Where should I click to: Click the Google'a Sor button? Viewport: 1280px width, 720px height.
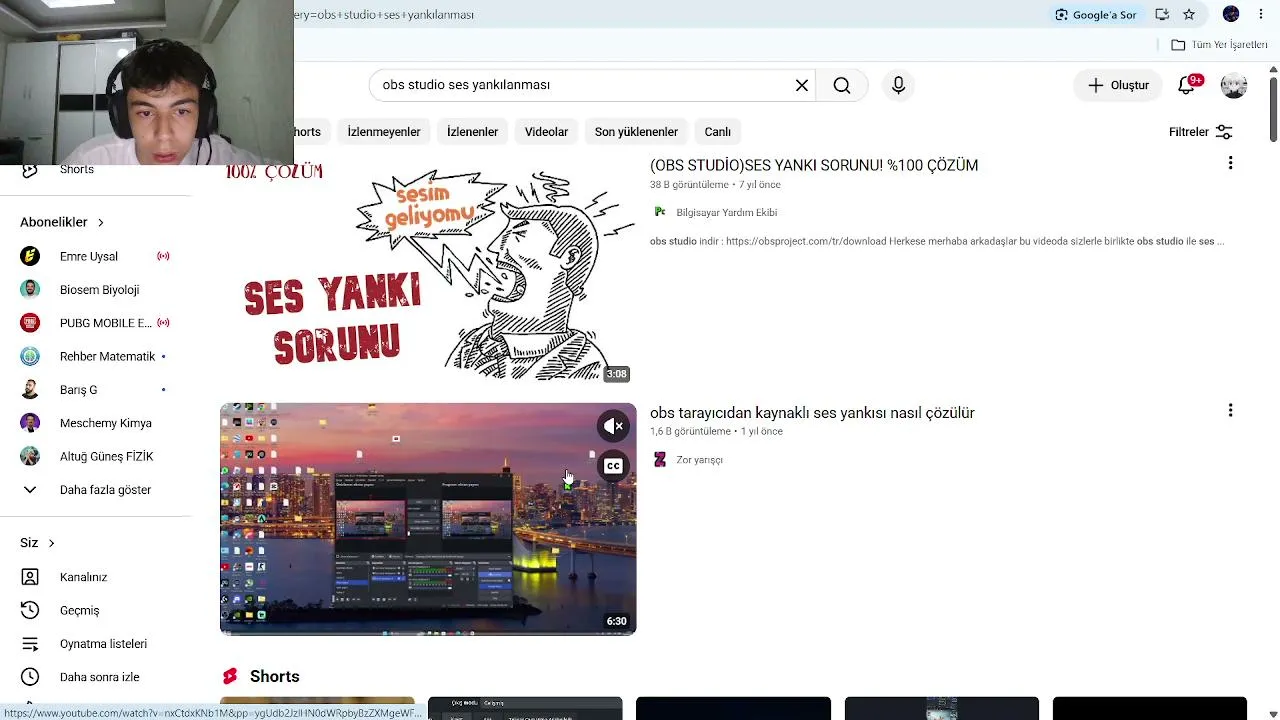point(1095,14)
